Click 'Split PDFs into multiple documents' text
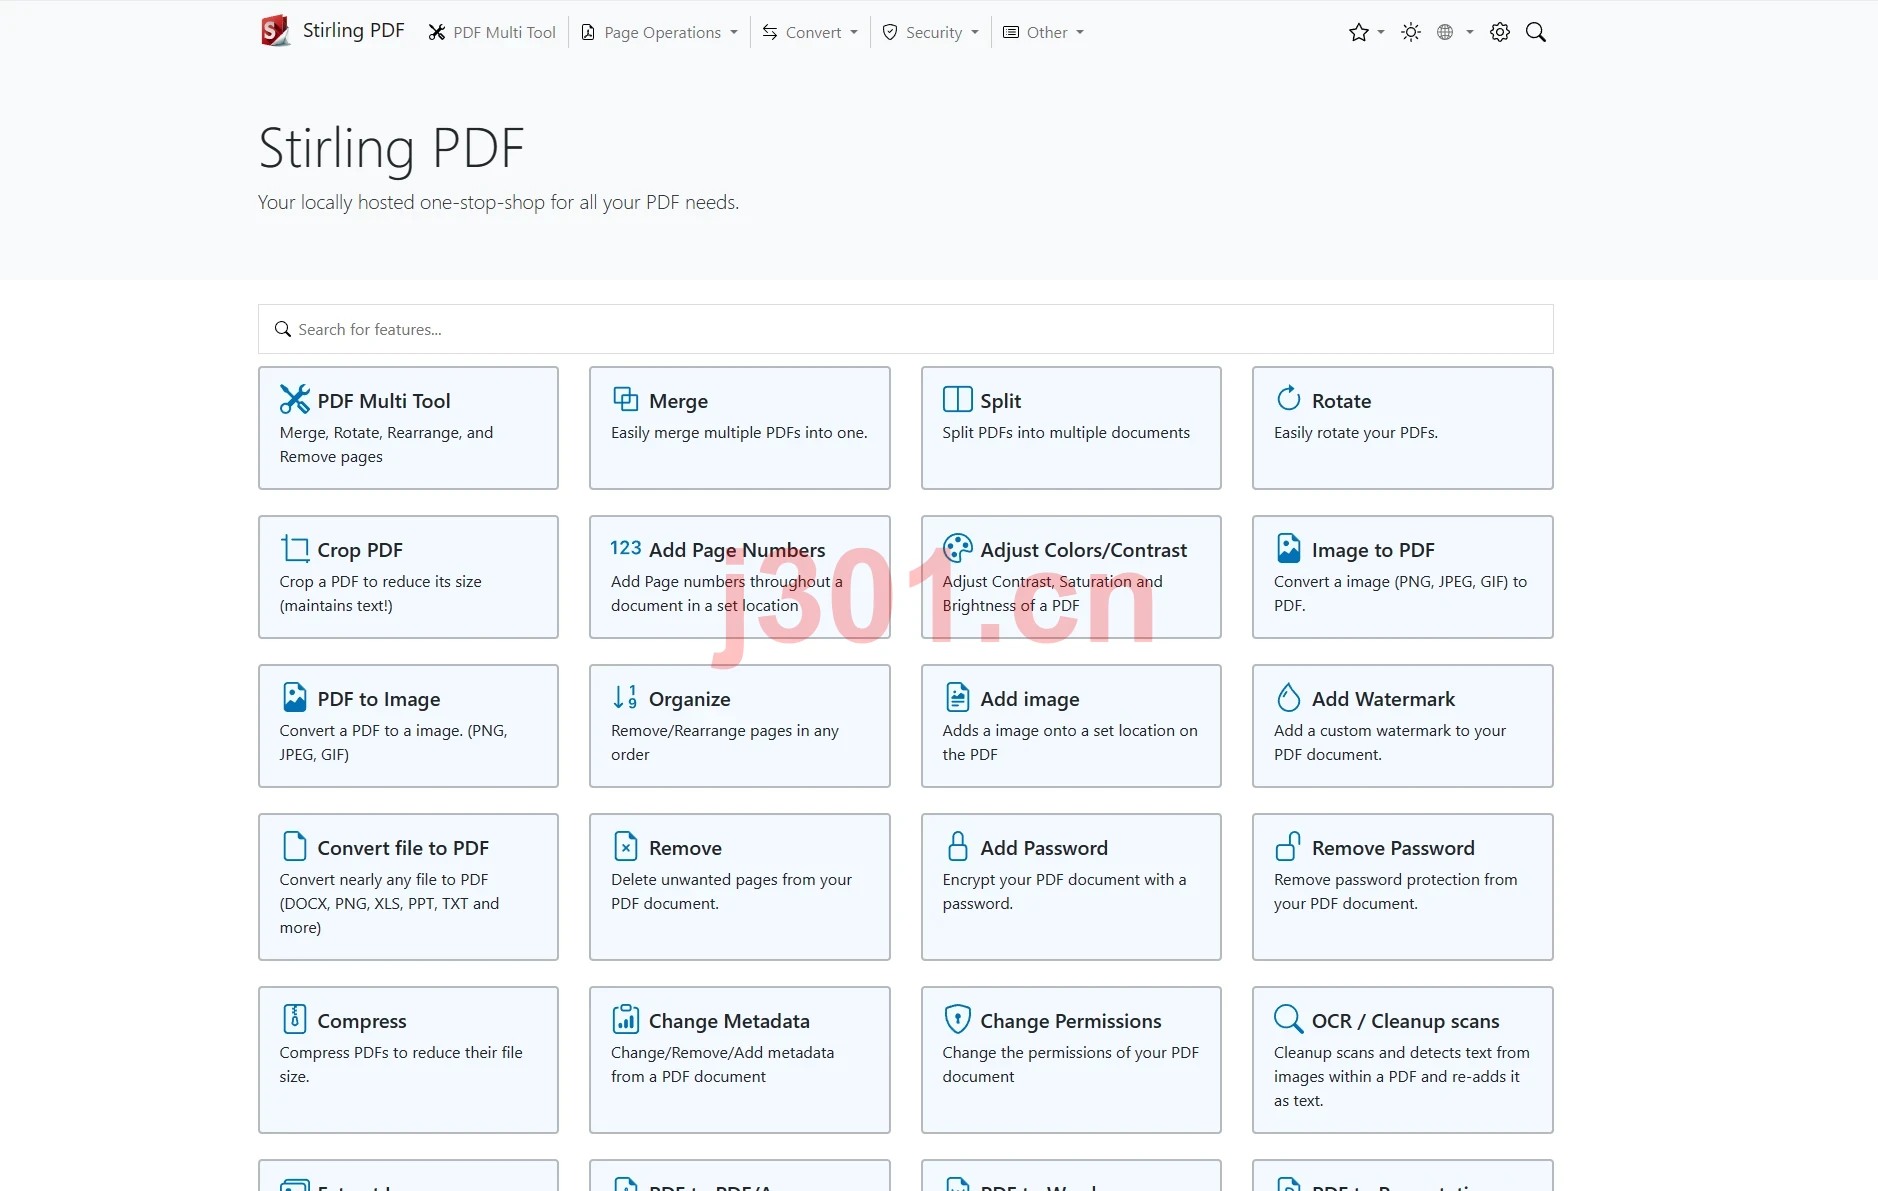The height and width of the screenshot is (1191, 1878). (x=1066, y=433)
